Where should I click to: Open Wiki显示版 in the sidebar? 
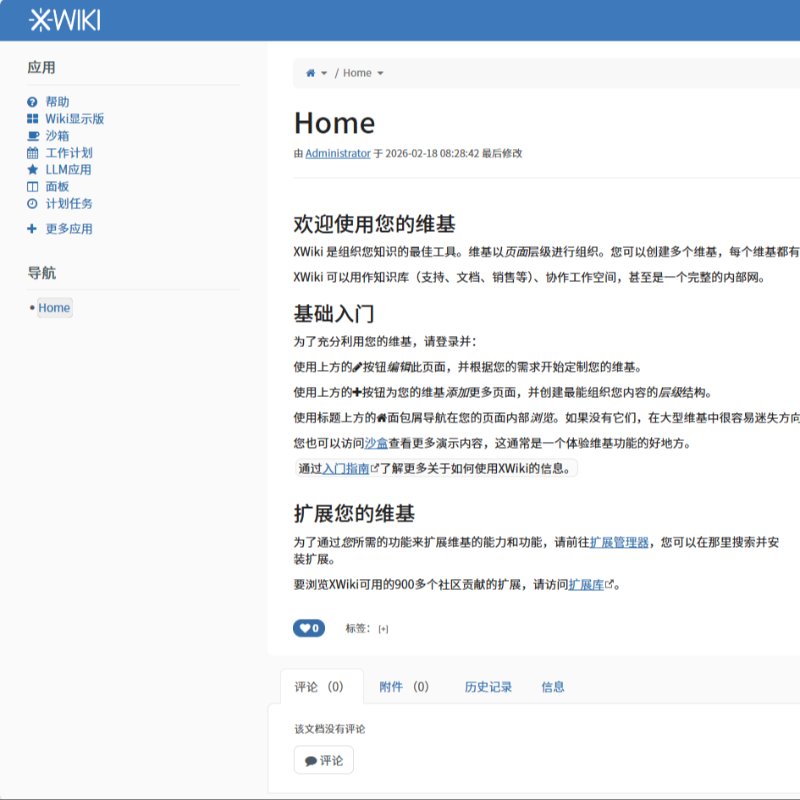click(74, 119)
